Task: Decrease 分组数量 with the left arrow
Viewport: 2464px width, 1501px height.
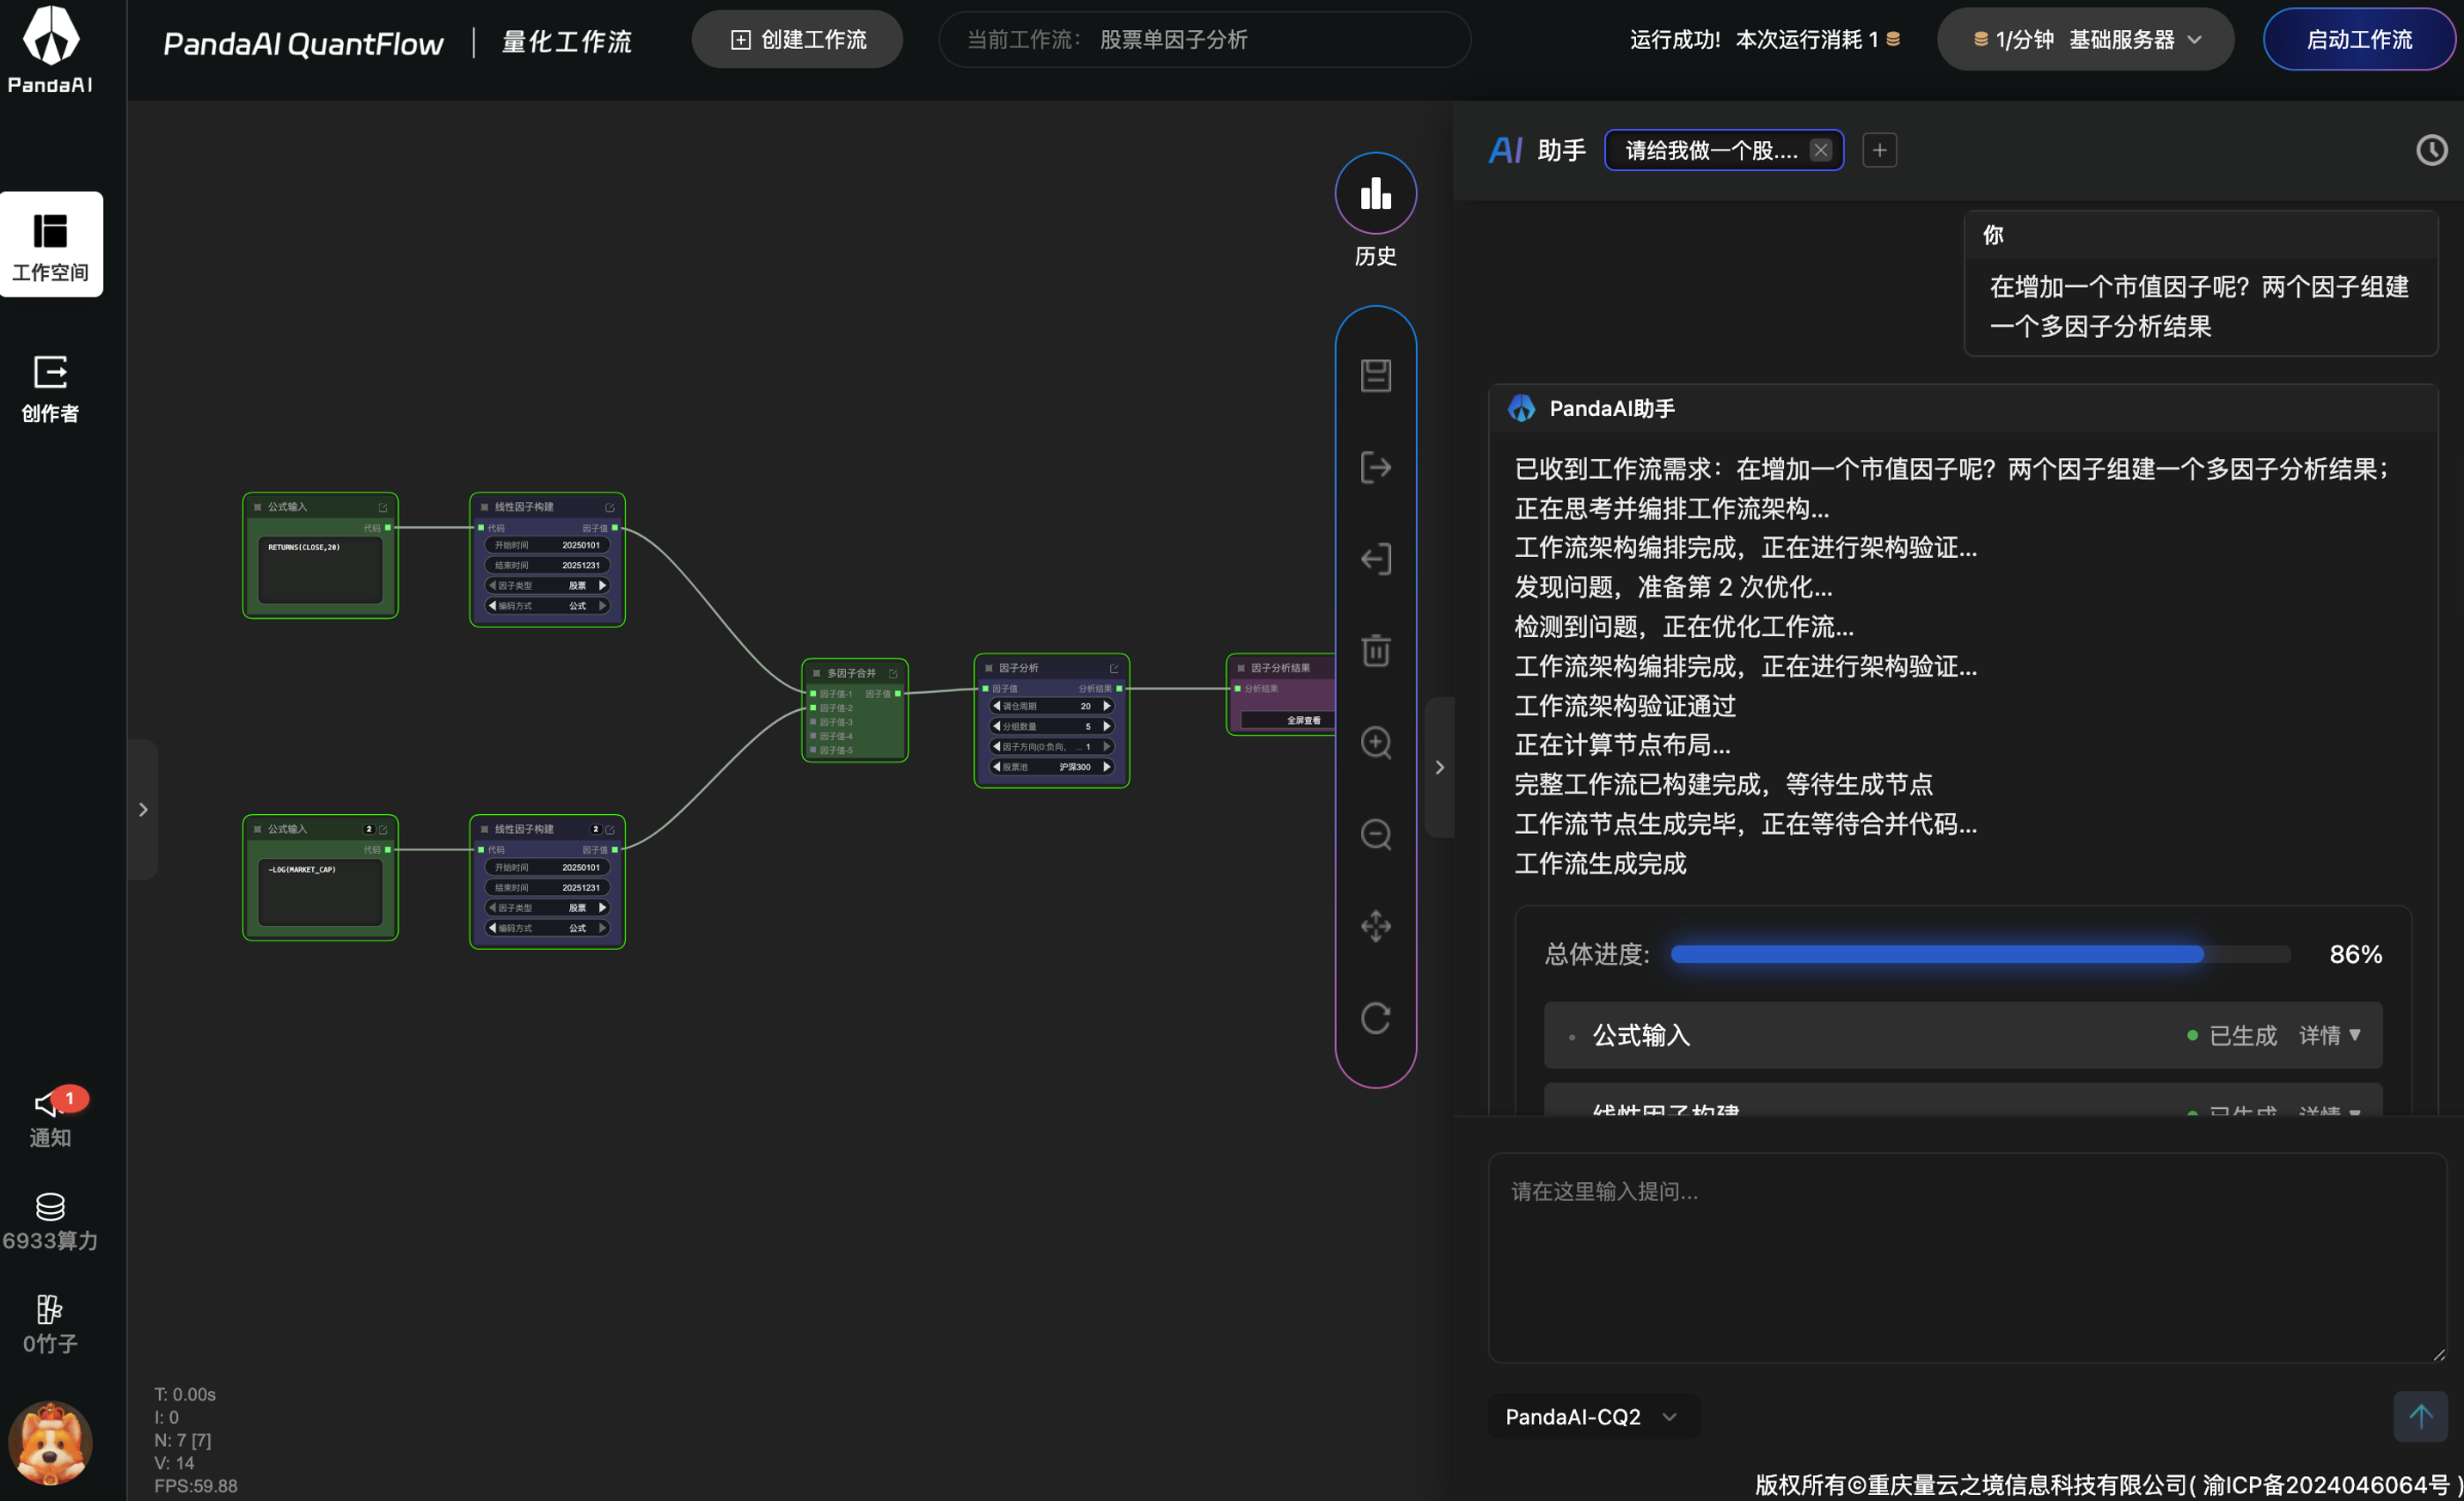Action: (996, 726)
